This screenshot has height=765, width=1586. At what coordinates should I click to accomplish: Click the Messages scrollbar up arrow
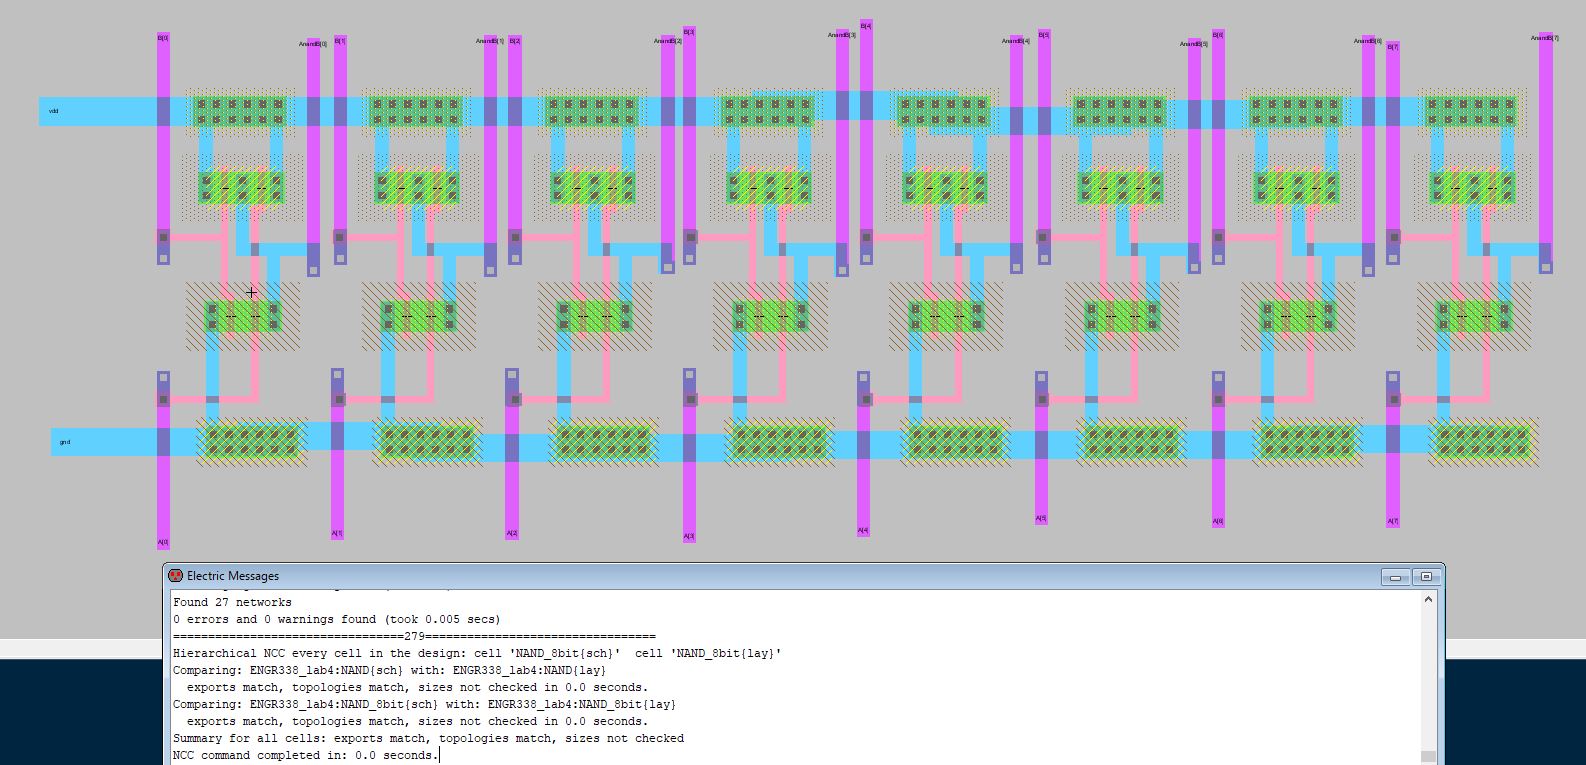tap(1427, 599)
